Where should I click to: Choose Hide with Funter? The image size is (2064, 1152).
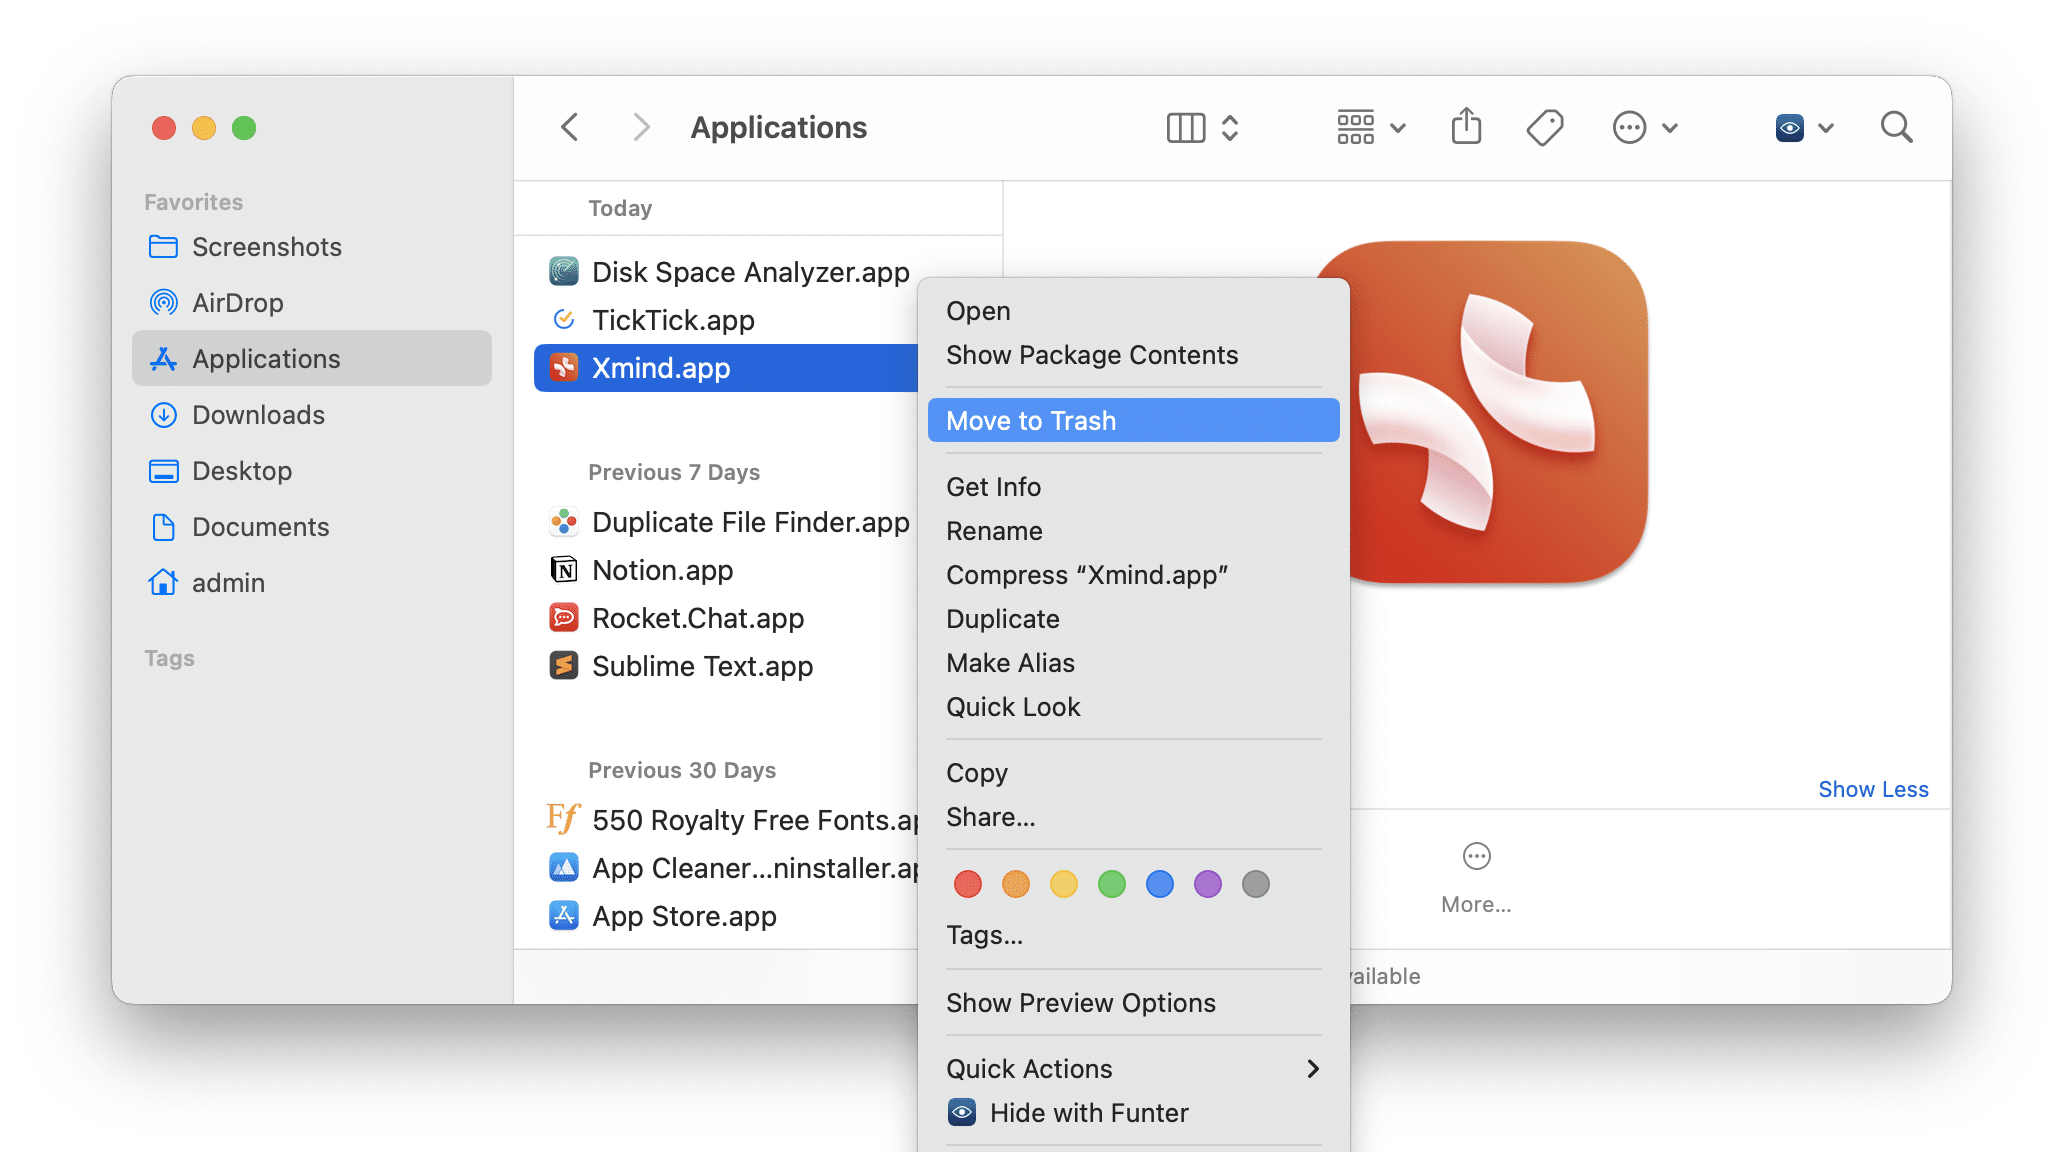tap(1133, 1113)
